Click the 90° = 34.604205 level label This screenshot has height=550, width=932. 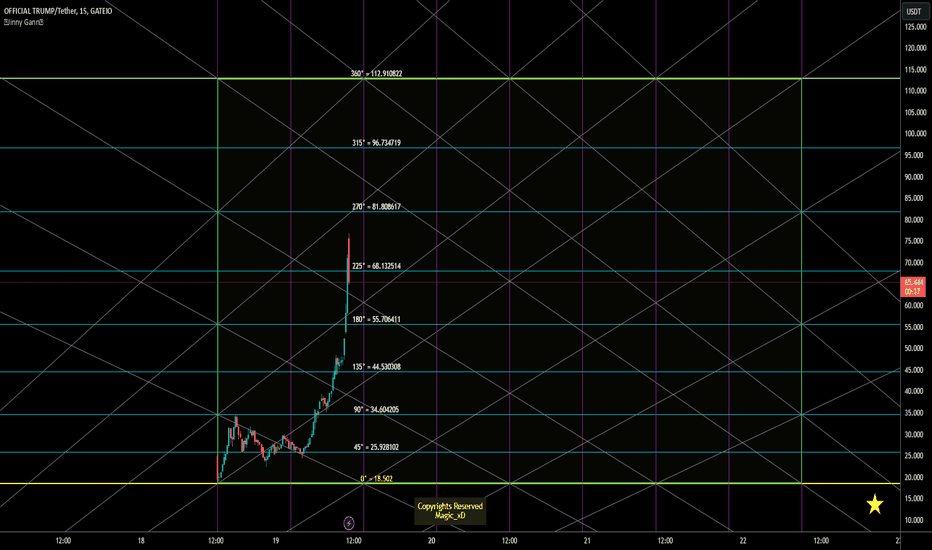pyautogui.click(x=376, y=410)
